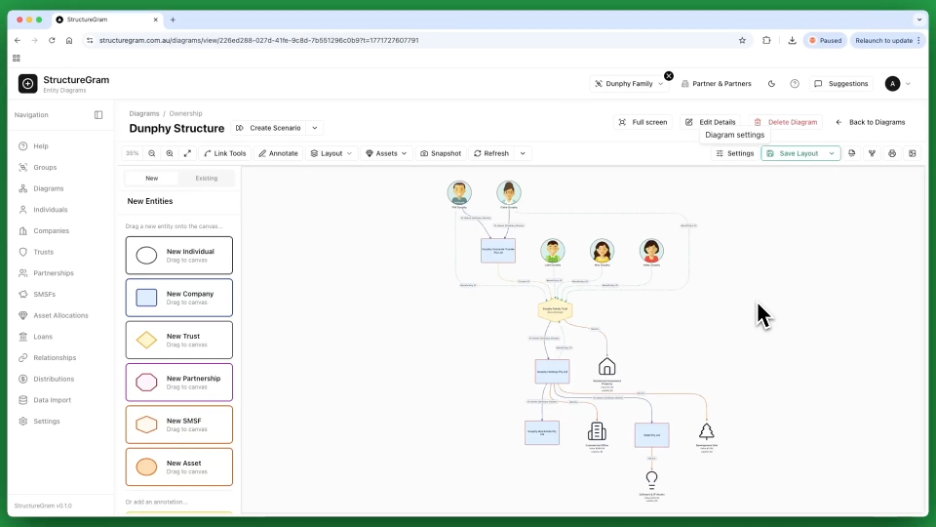Click the Refresh button

coord(491,153)
